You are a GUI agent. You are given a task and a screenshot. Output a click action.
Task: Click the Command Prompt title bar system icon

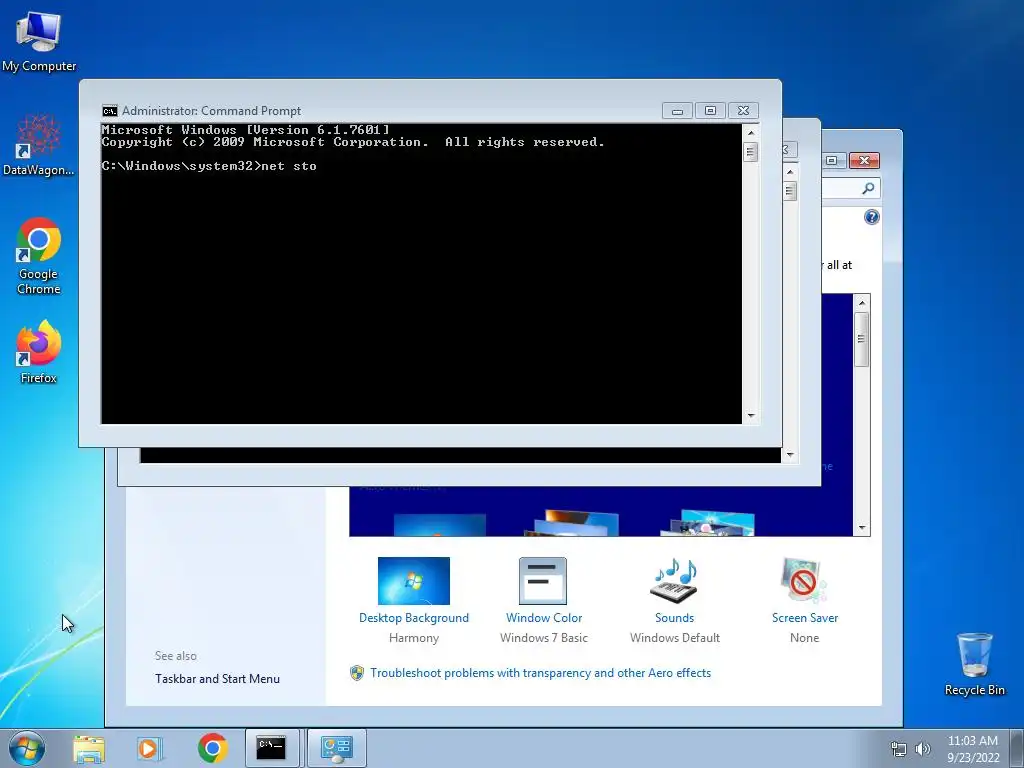110,110
